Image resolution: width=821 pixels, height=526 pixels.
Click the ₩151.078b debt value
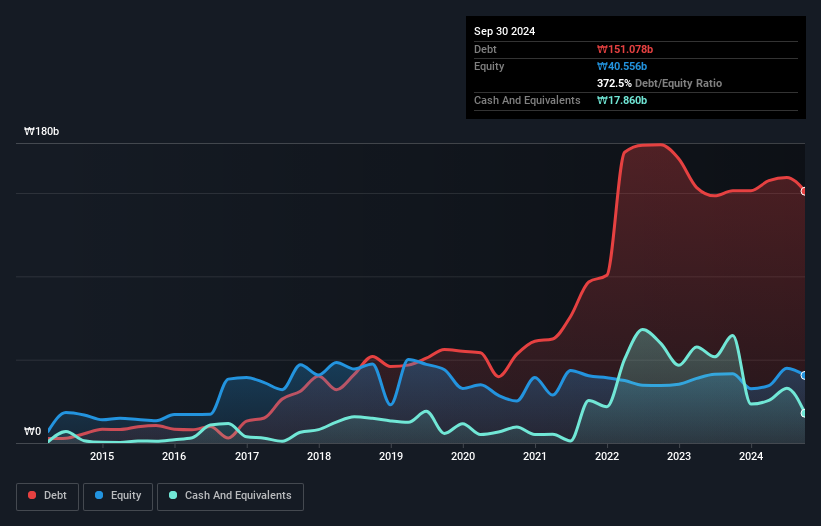[x=625, y=49]
